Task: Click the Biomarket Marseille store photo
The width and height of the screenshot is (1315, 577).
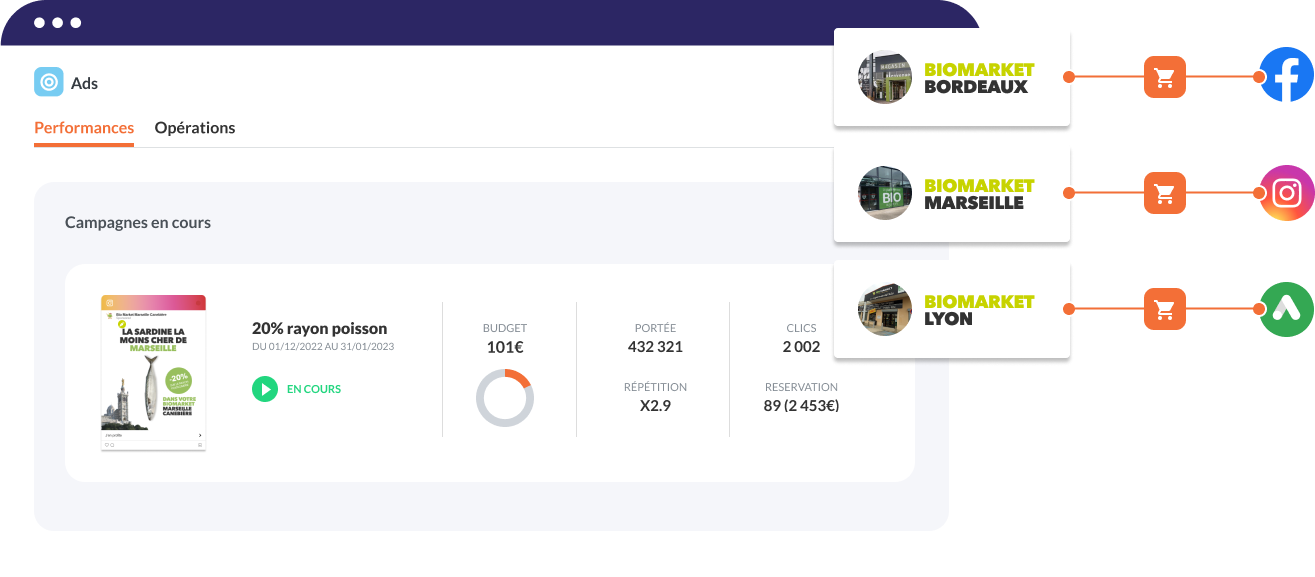Action: [x=885, y=193]
